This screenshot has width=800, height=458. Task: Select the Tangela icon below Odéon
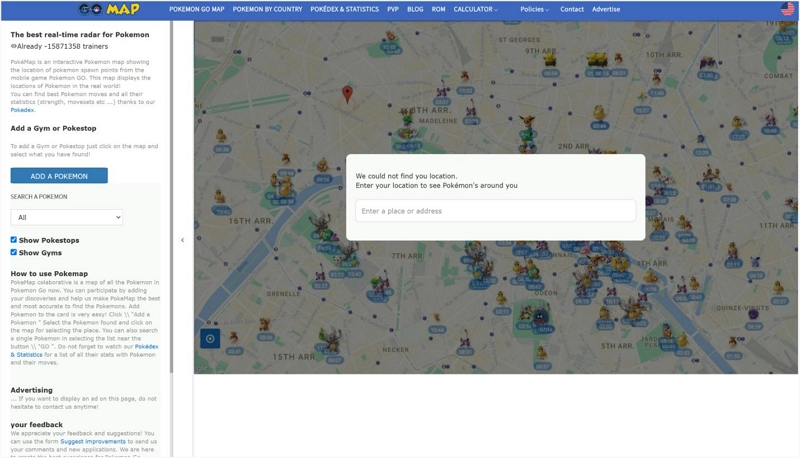tap(540, 318)
